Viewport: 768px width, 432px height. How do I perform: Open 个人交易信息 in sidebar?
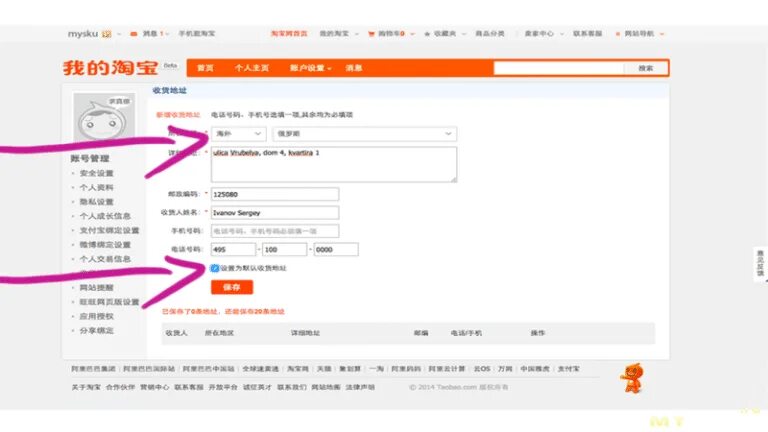tap(105, 259)
